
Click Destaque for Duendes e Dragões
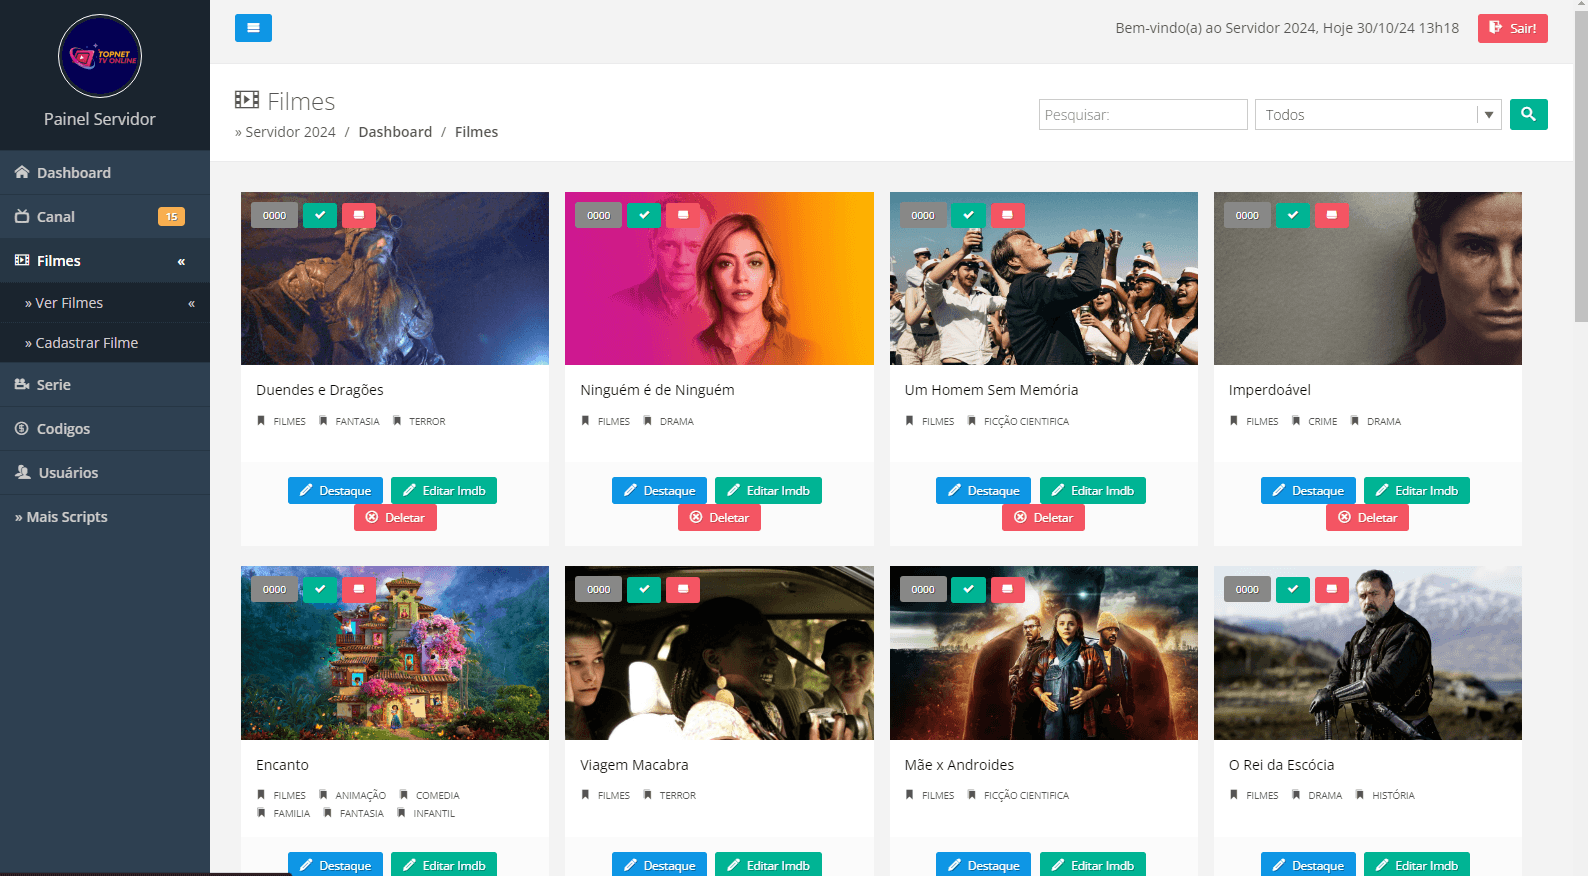pyautogui.click(x=335, y=490)
